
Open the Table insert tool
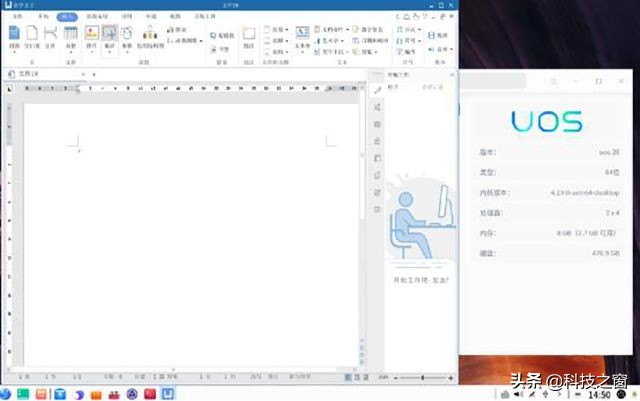tap(71, 38)
